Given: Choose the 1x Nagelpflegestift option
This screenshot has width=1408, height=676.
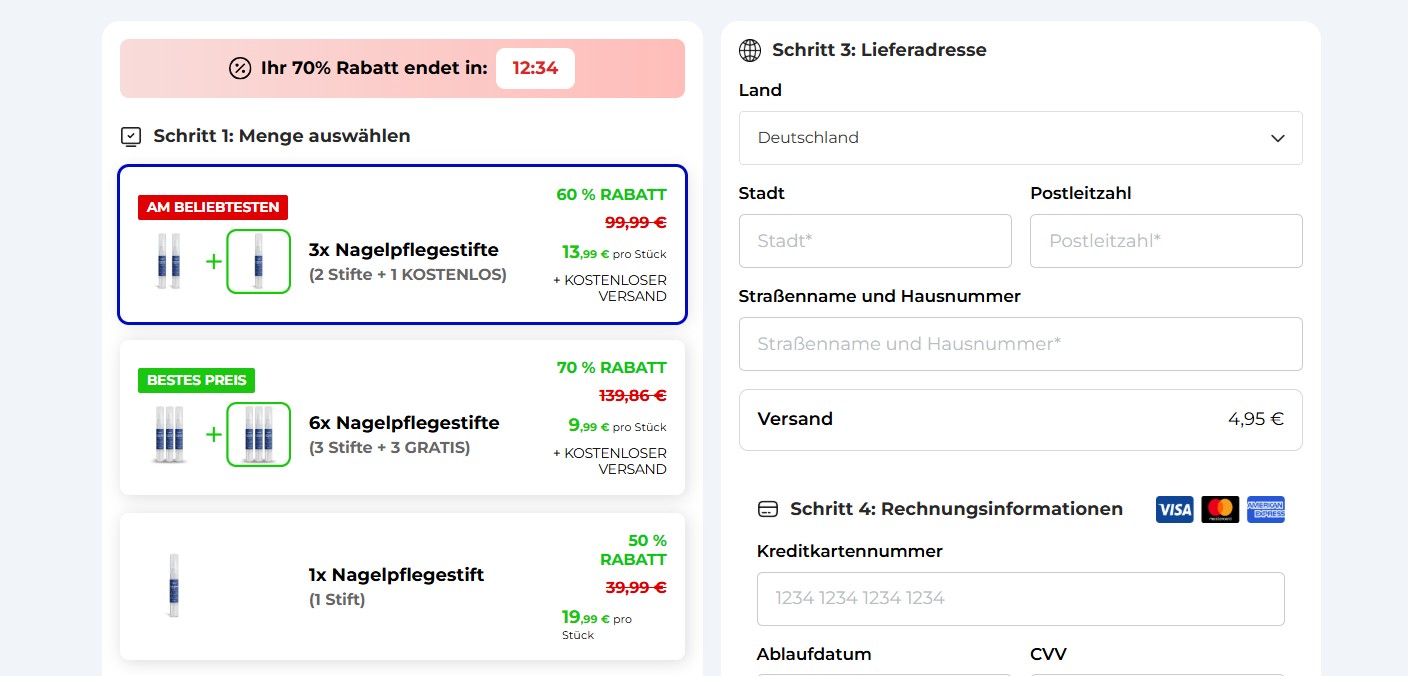Looking at the screenshot, I should coord(402,587).
